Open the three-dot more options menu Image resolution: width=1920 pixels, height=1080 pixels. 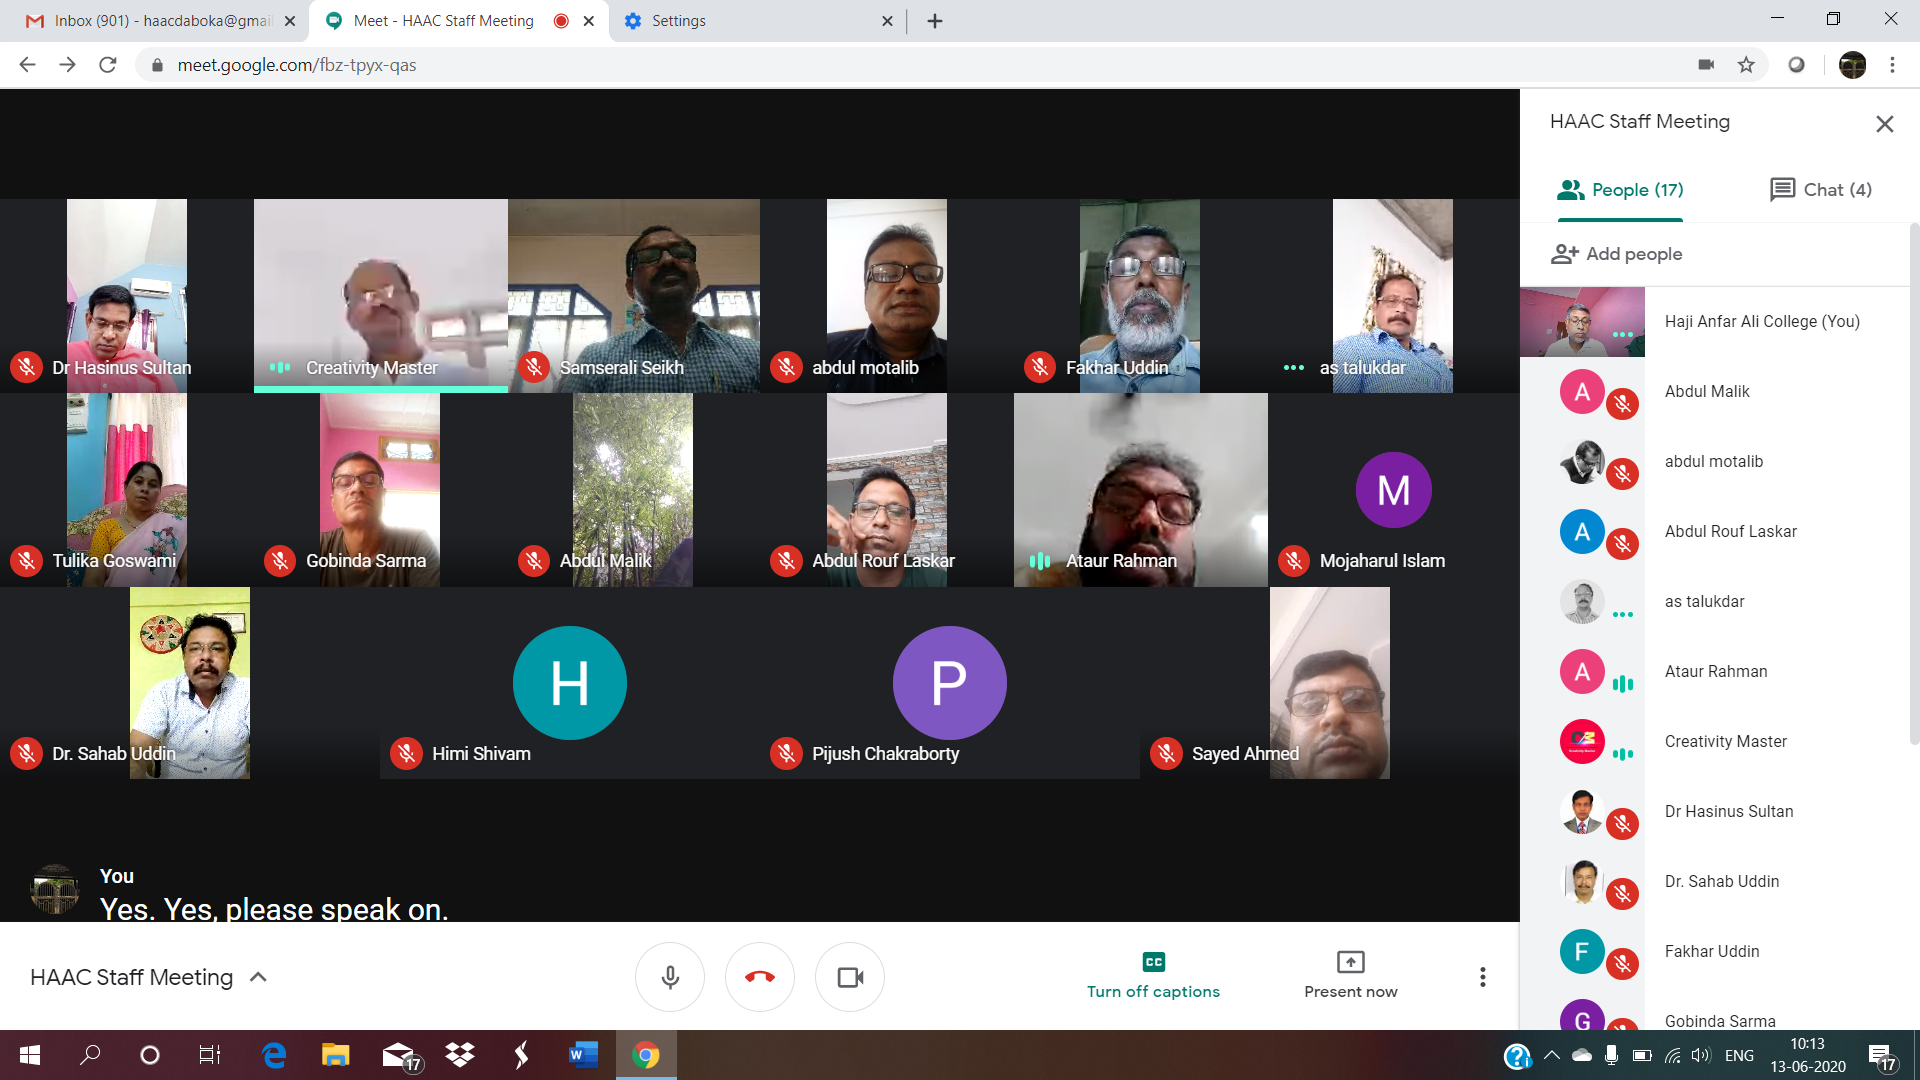(x=1482, y=977)
